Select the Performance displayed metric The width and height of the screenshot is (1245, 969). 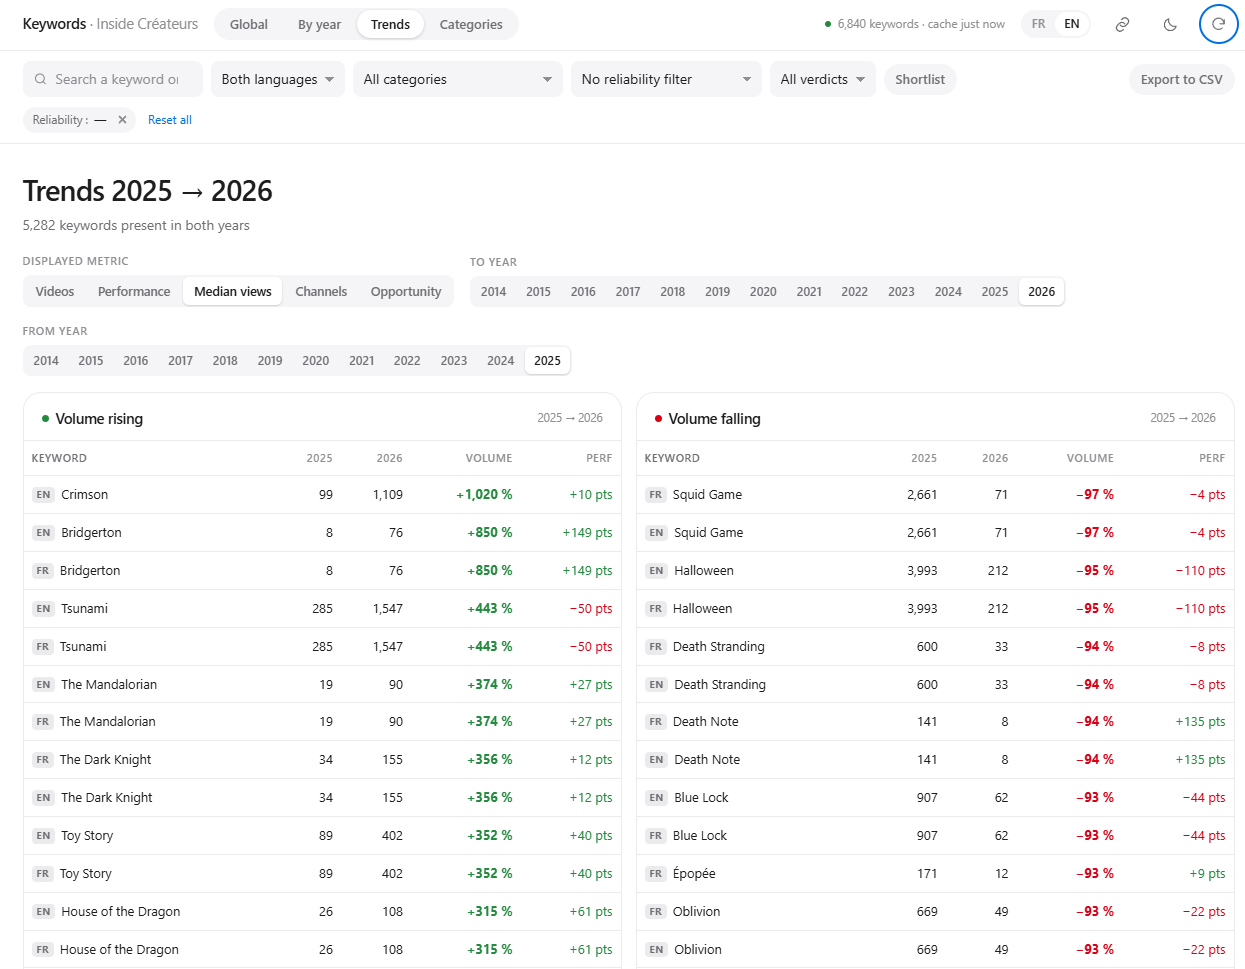pos(134,291)
